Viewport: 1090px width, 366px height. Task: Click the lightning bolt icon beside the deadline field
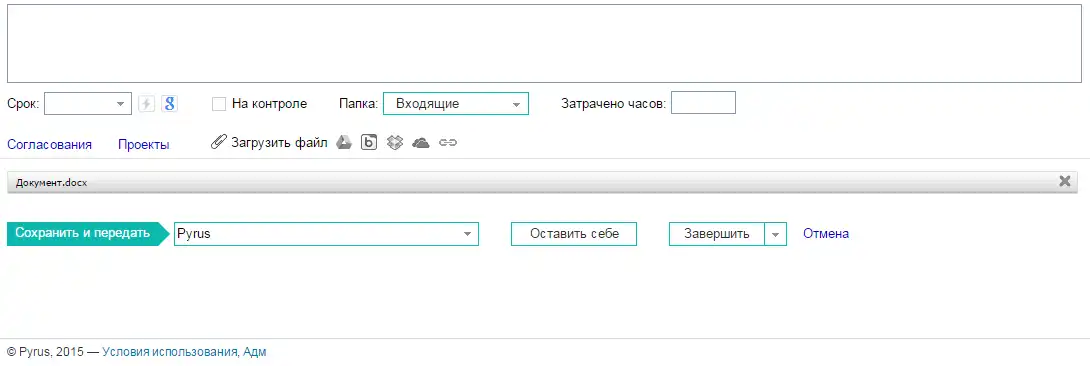[x=146, y=104]
